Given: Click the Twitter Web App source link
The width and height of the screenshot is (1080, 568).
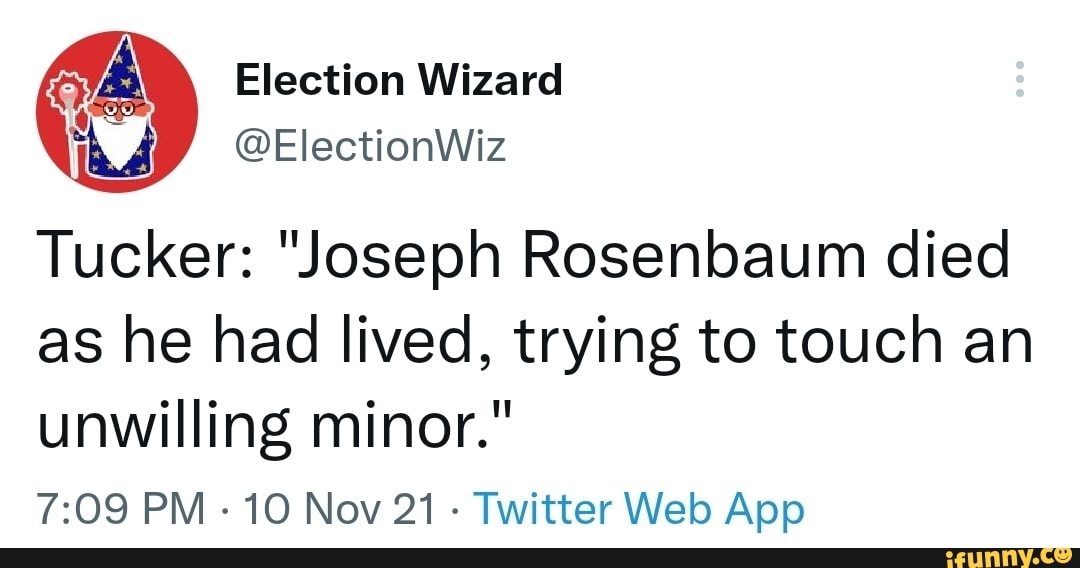Looking at the screenshot, I should [x=639, y=509].
